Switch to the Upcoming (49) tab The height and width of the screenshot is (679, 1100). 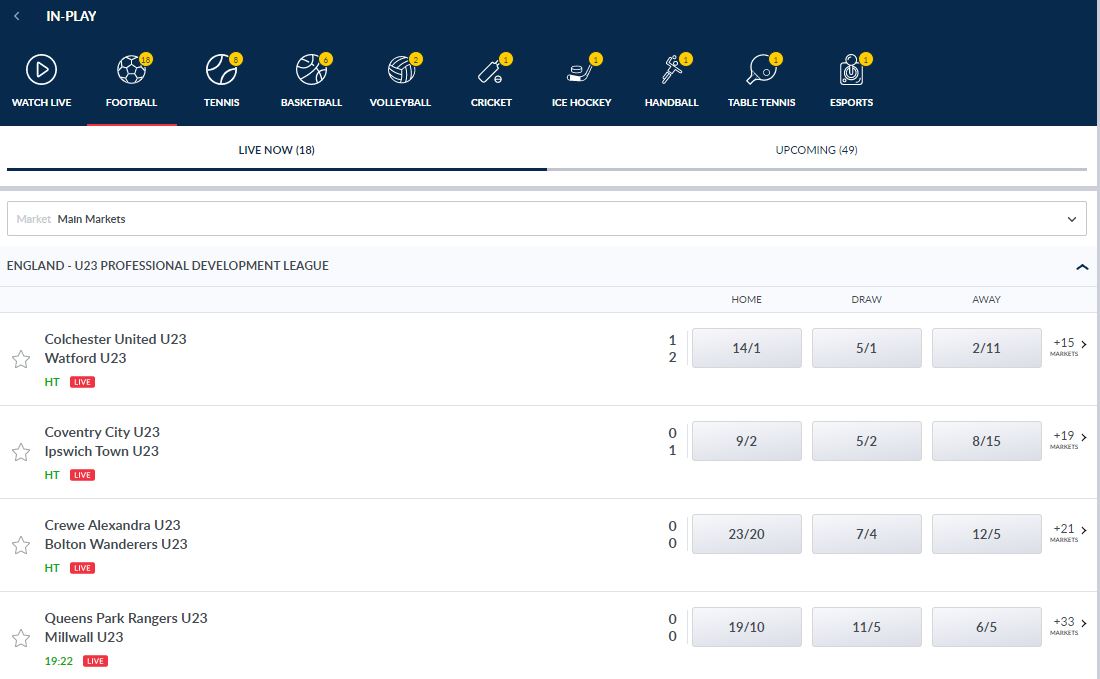point(817,150)
